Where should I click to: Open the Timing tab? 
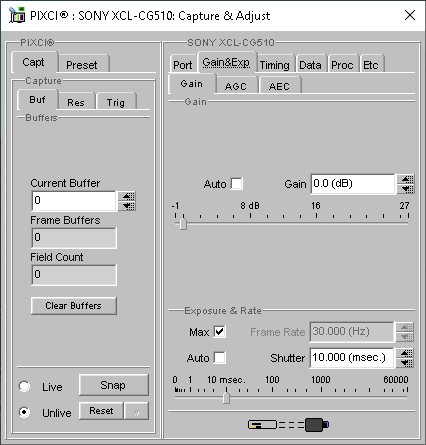(x=275, y=65)
